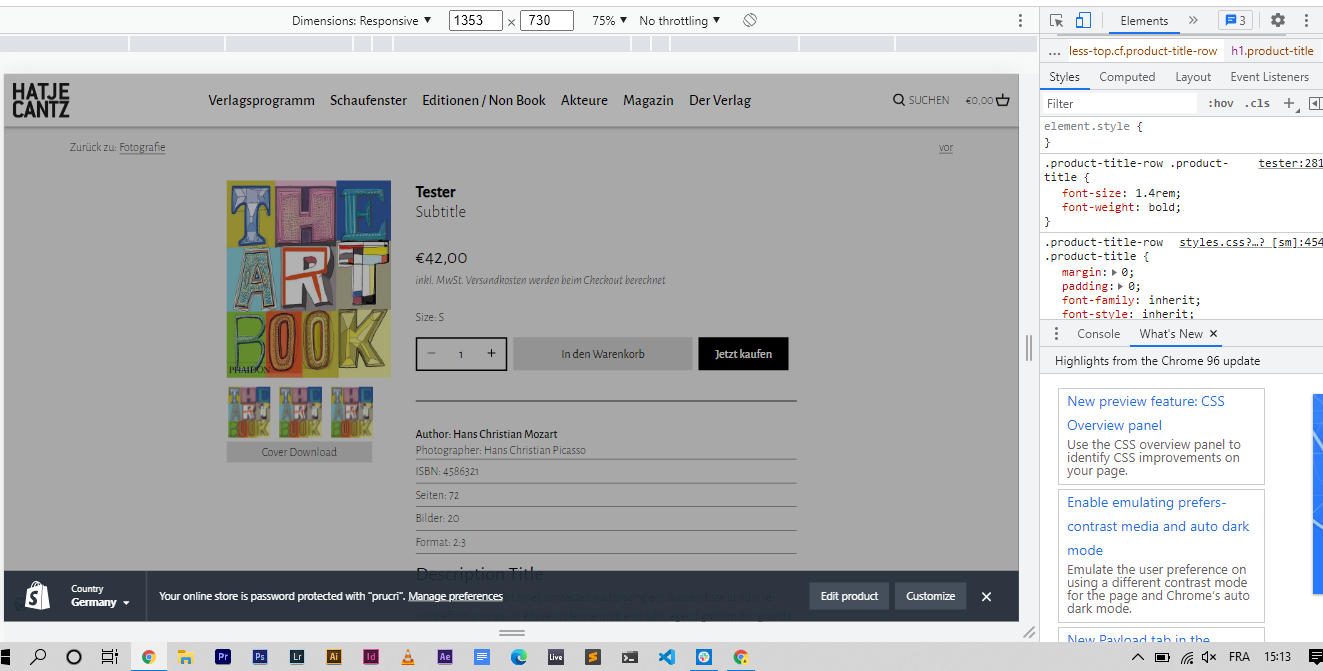Click the rotate screen icon in device toolbar
Image resolution: width=1323 pixels, height=671 pixels.
(x=750, y=20)
